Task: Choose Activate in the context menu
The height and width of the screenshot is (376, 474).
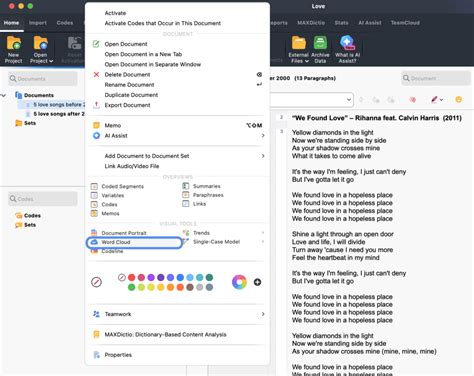Action: pos(115,13)
